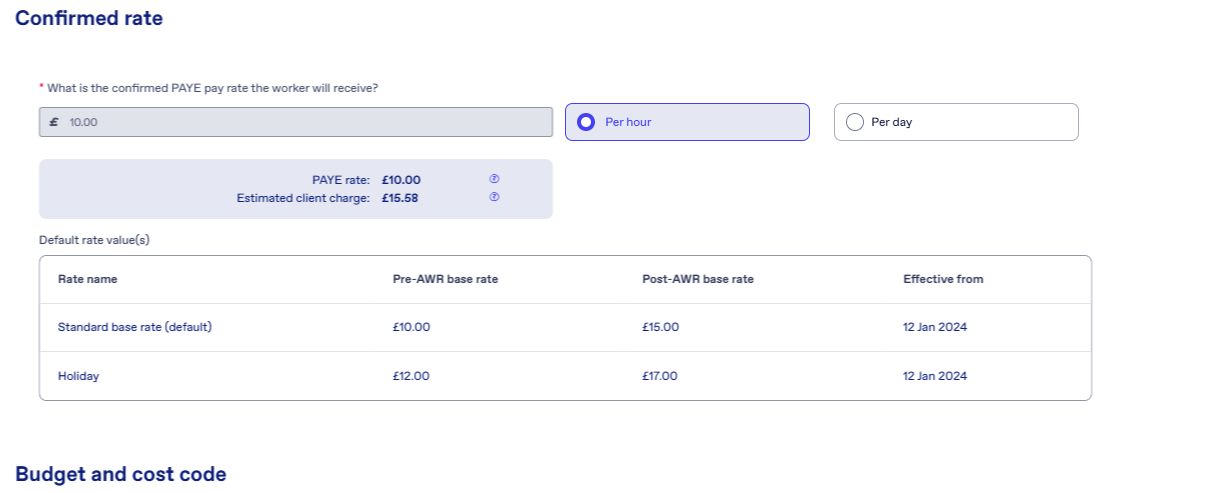Focus the confirmed PAYE pay rate input
This screenshot has height=493, width=1212.
[x=296, y=122]
